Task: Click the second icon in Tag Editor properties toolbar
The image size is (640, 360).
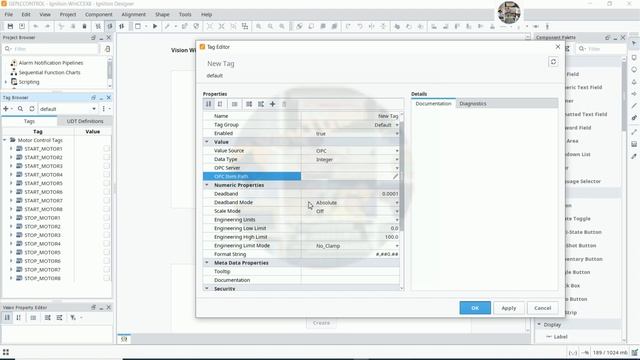Action: click(x=220, y=104)
